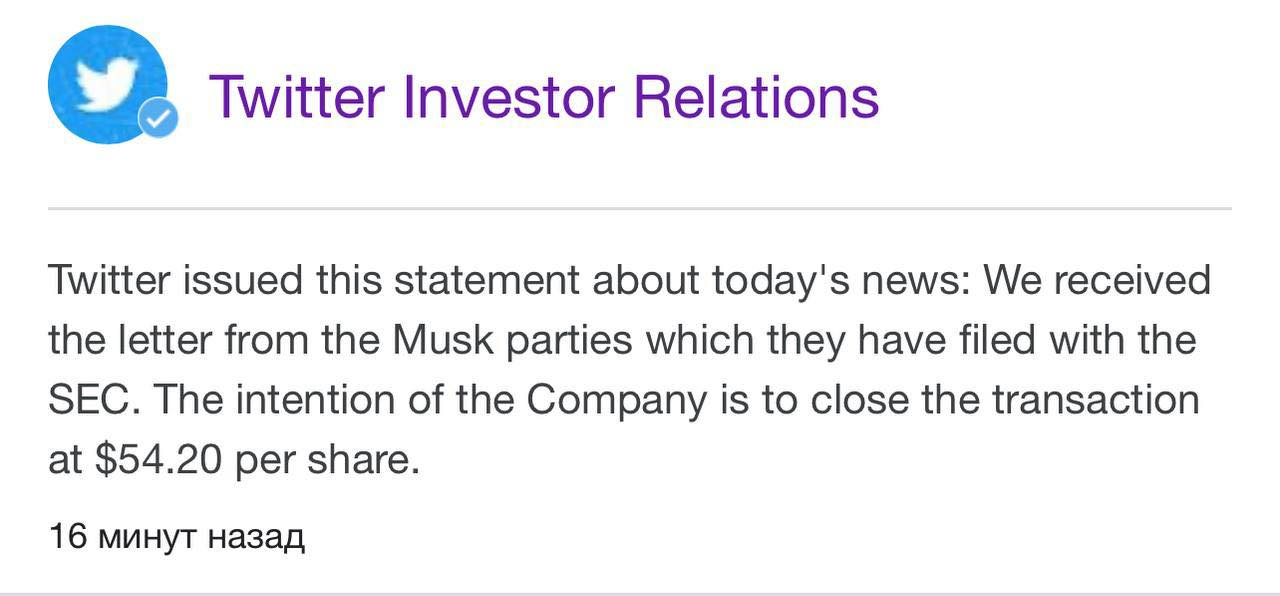Click the word "parties" in the statement

[571, 340]
